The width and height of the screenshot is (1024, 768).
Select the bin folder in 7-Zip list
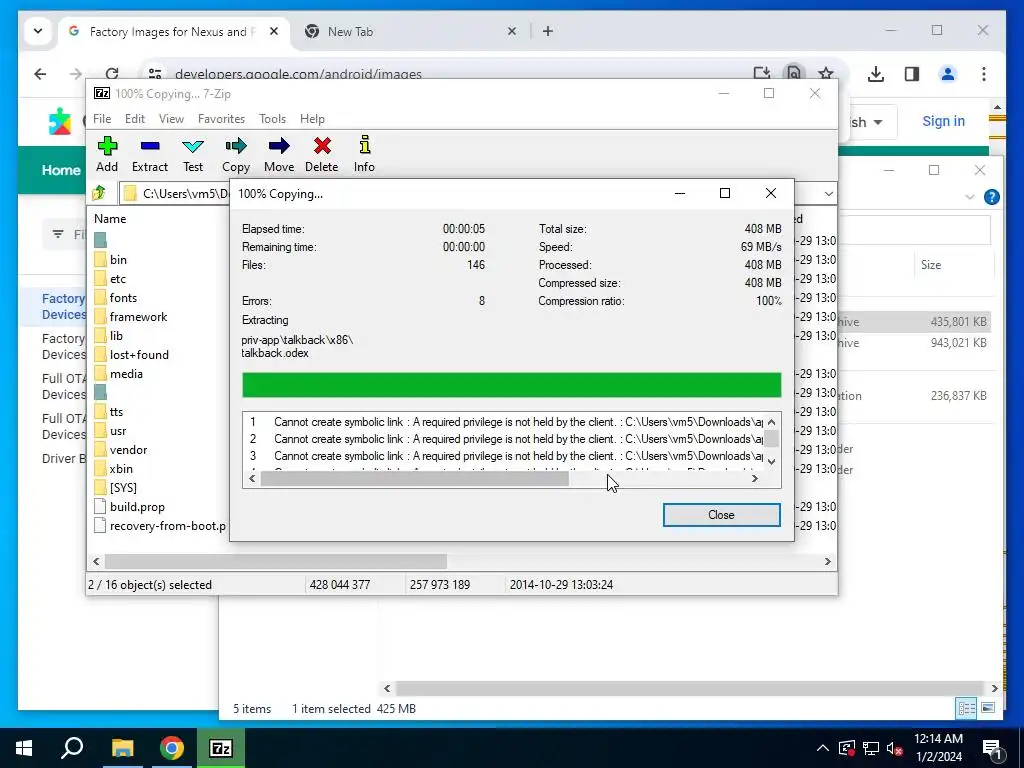click(x=118, y=259)
